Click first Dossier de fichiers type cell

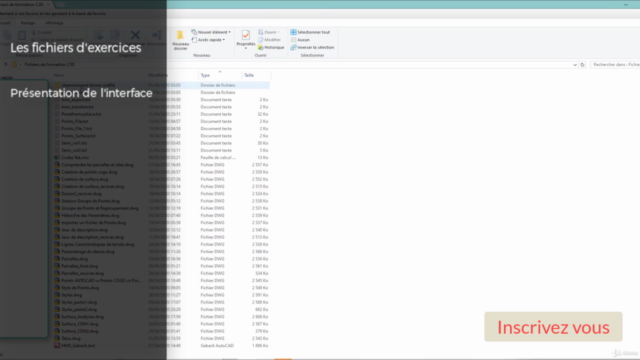click(x=218, y=85)
